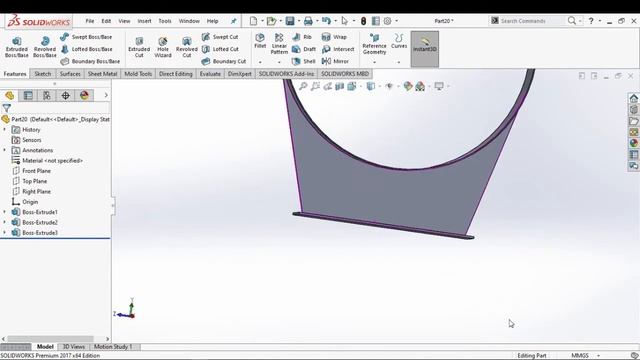The height and width of the screenshot is (360, 640).
Task: Select the Mirror tool
Action: (336, 61)
